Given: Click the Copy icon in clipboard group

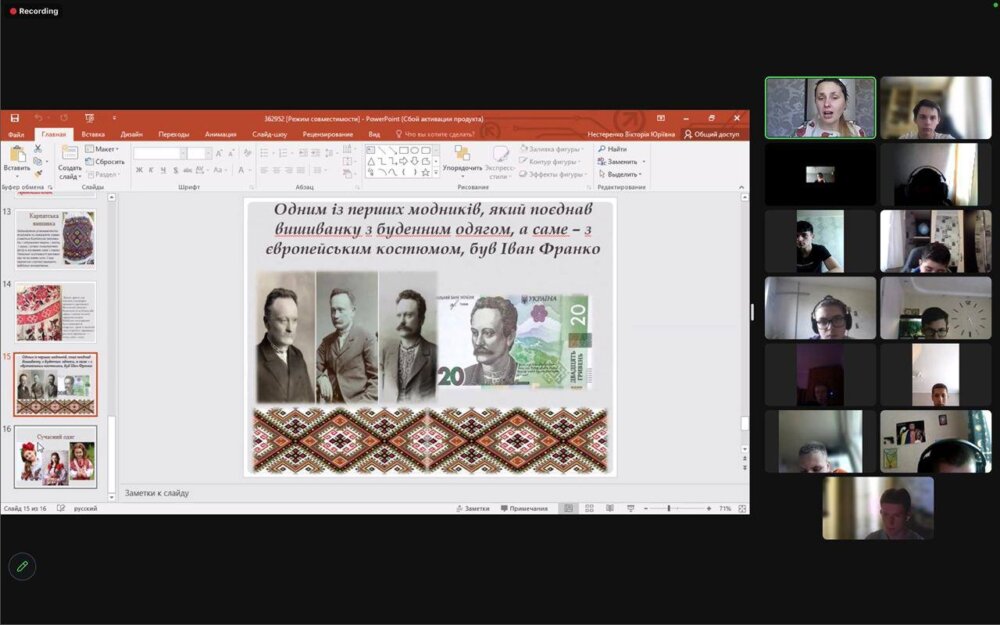Looking at the screenshot, I should tap(38, 161).
